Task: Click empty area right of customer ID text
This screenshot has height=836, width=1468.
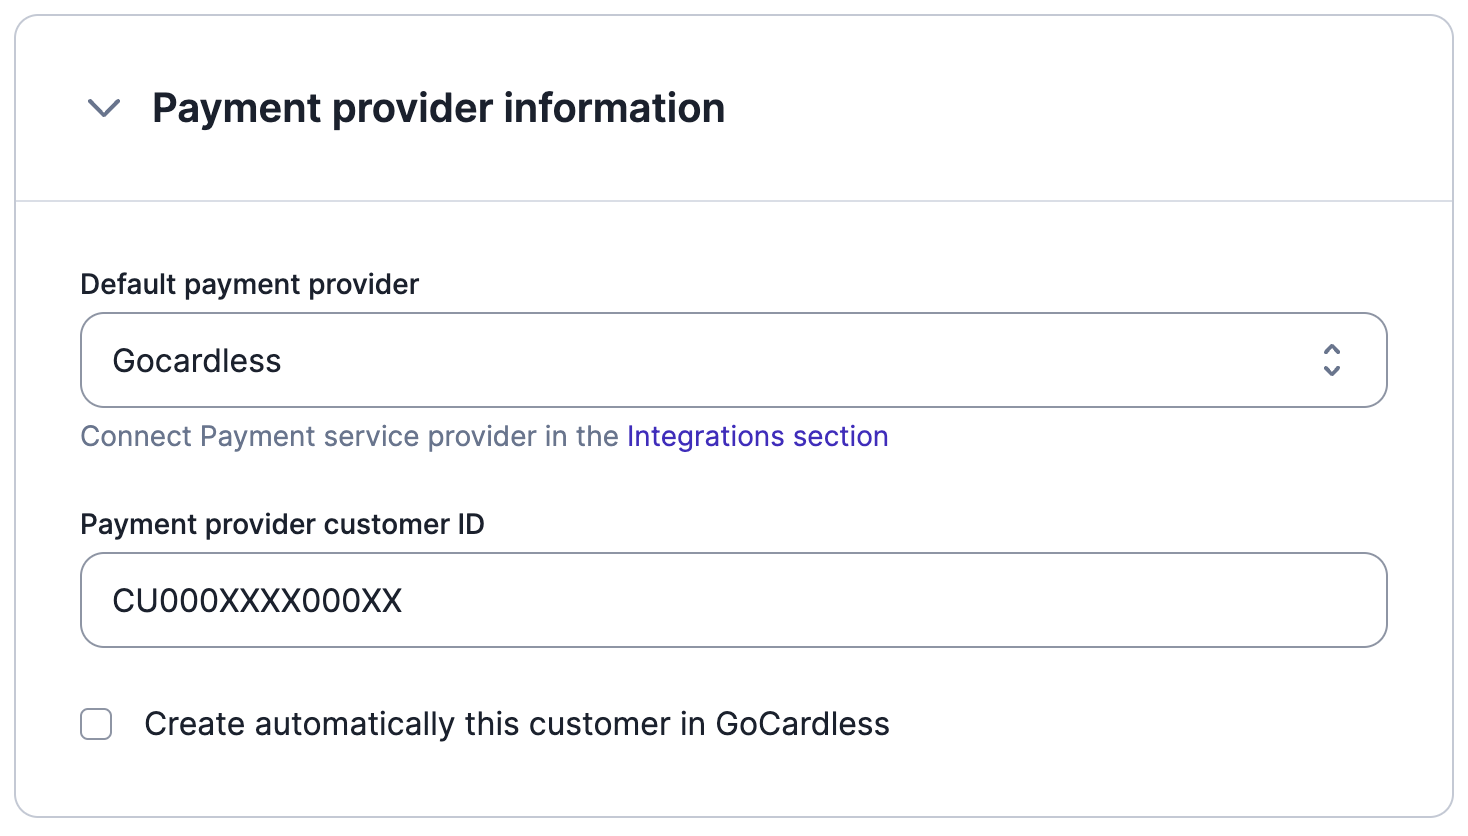Action: coord(890,600)
